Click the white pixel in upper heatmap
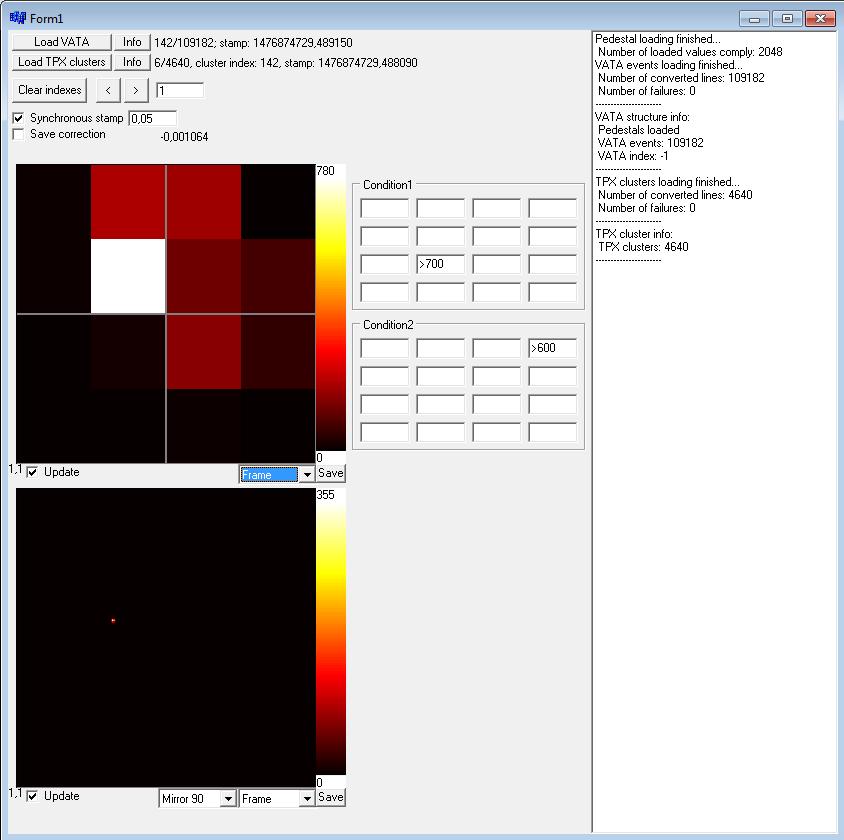Screen dimensions: 844x840 click(x=128, y=276)
